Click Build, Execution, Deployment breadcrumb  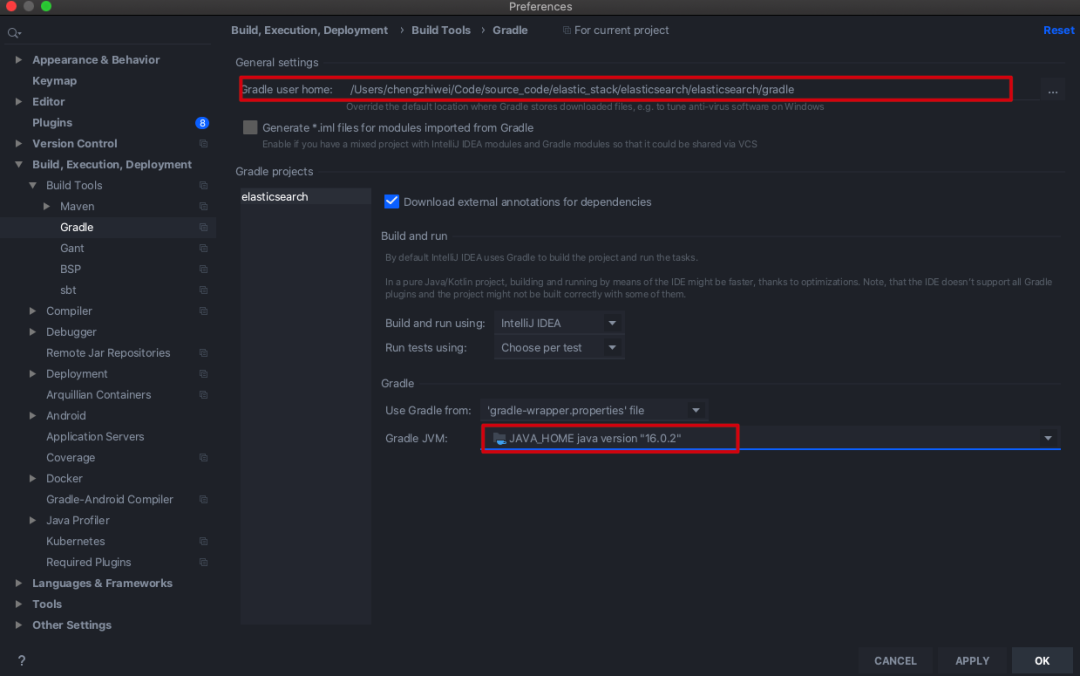pos(309,30)
